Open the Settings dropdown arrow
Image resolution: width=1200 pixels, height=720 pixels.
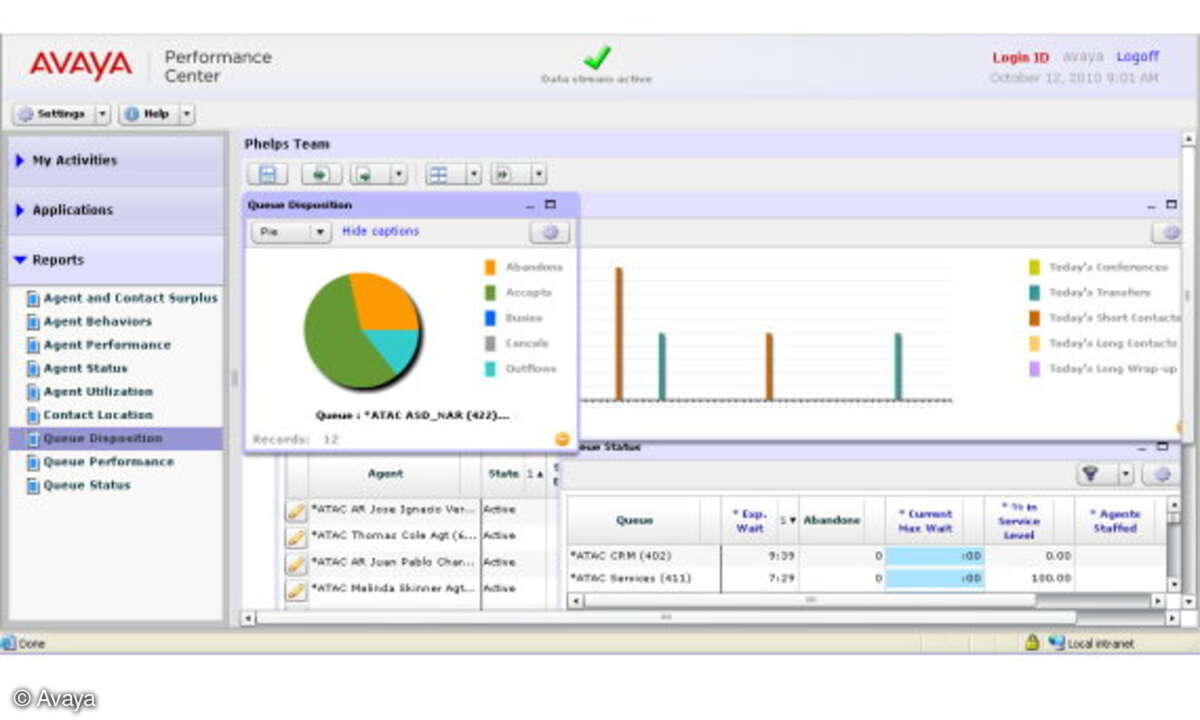[x=102, y=114]
